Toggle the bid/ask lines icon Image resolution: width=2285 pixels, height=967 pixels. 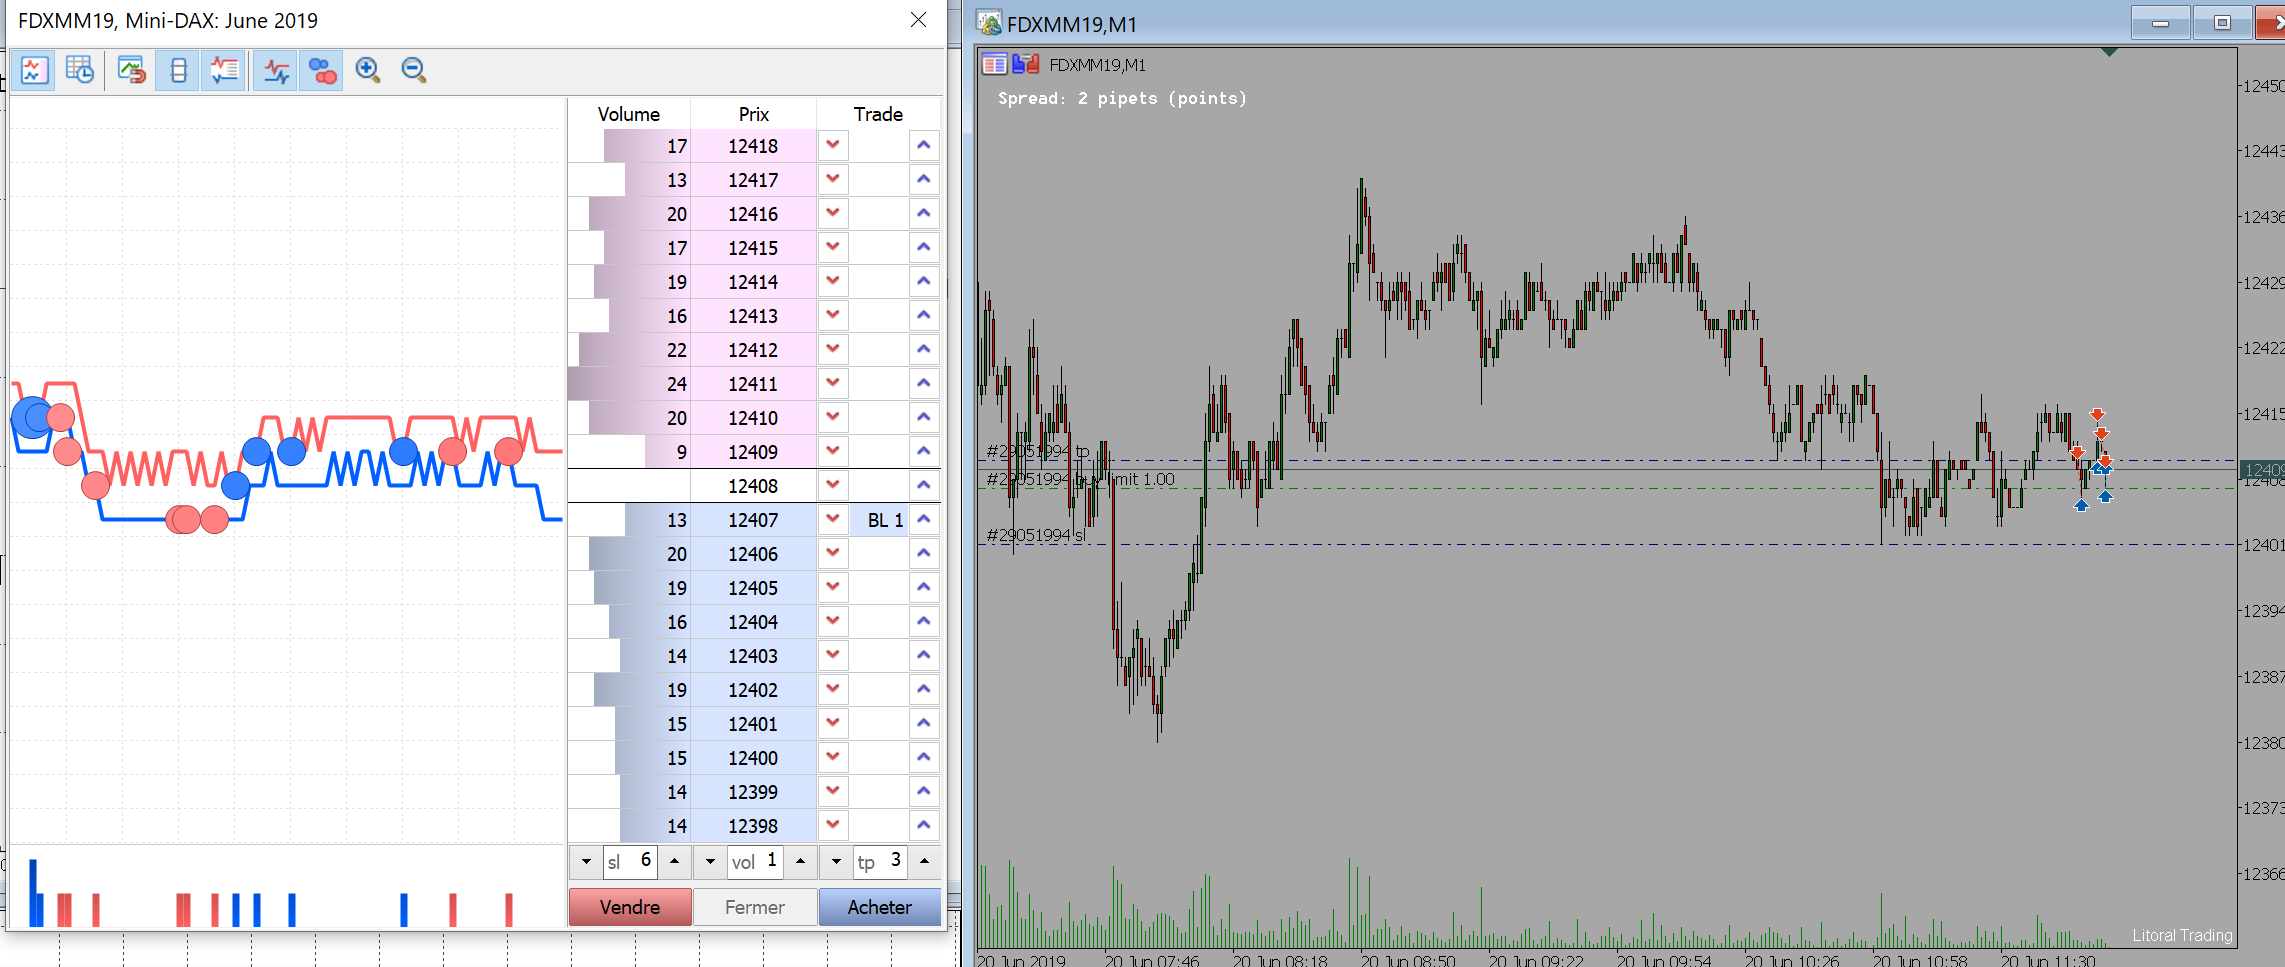[x=276, y=71]
